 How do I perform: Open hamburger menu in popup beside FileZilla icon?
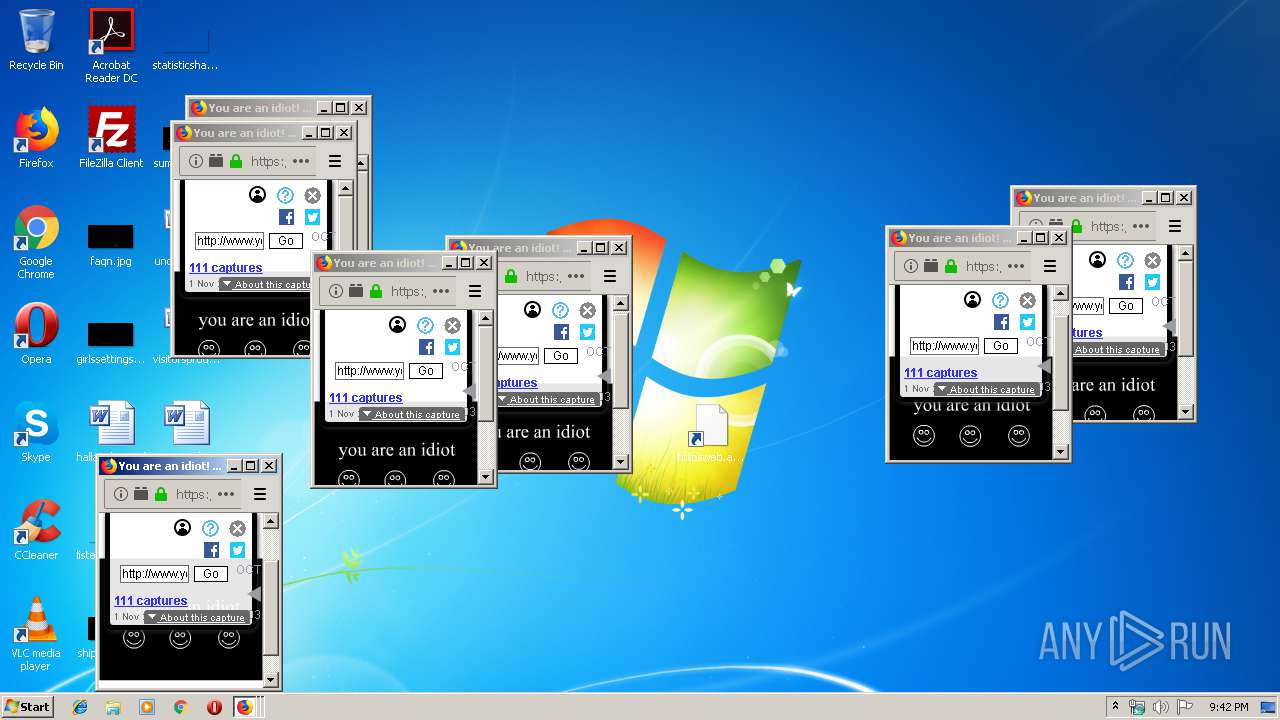(335, 161)
